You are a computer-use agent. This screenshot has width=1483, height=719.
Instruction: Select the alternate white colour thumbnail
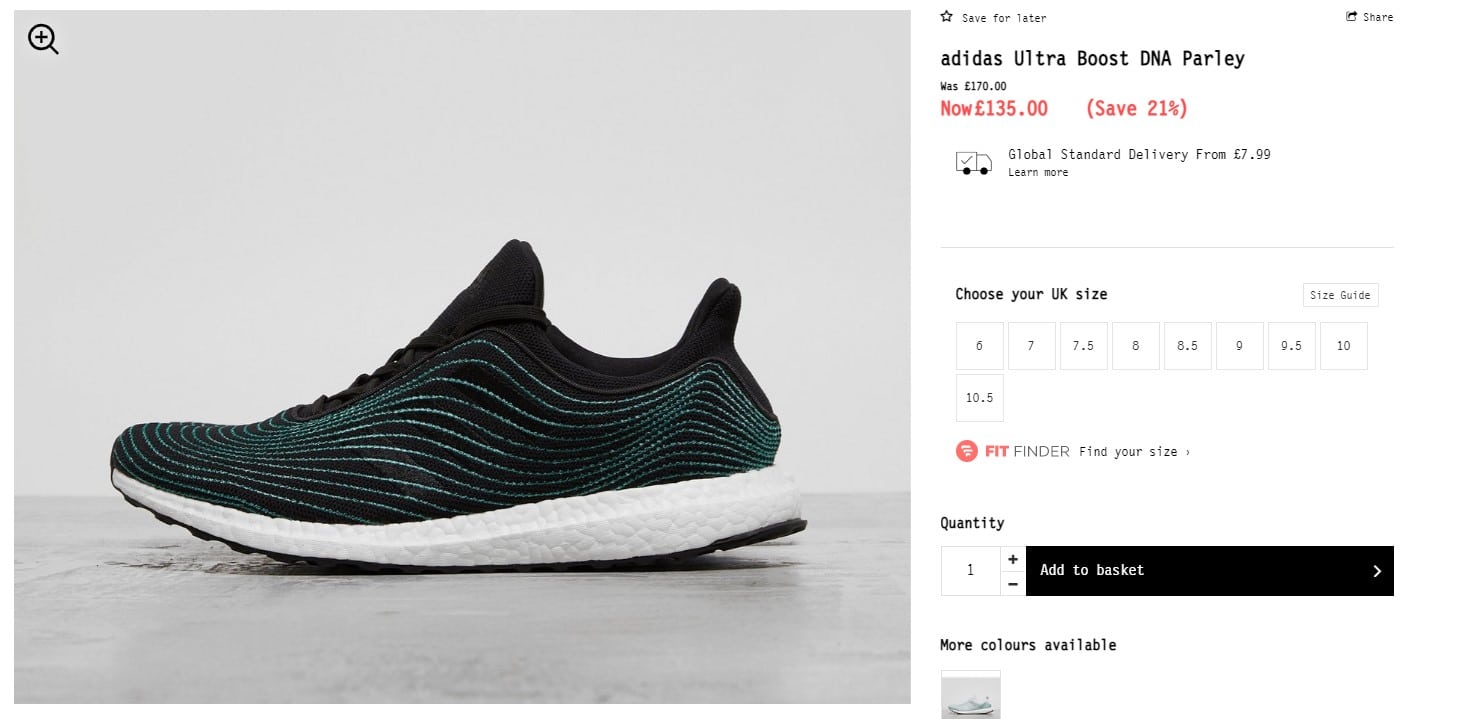click(x=970, y=695)
